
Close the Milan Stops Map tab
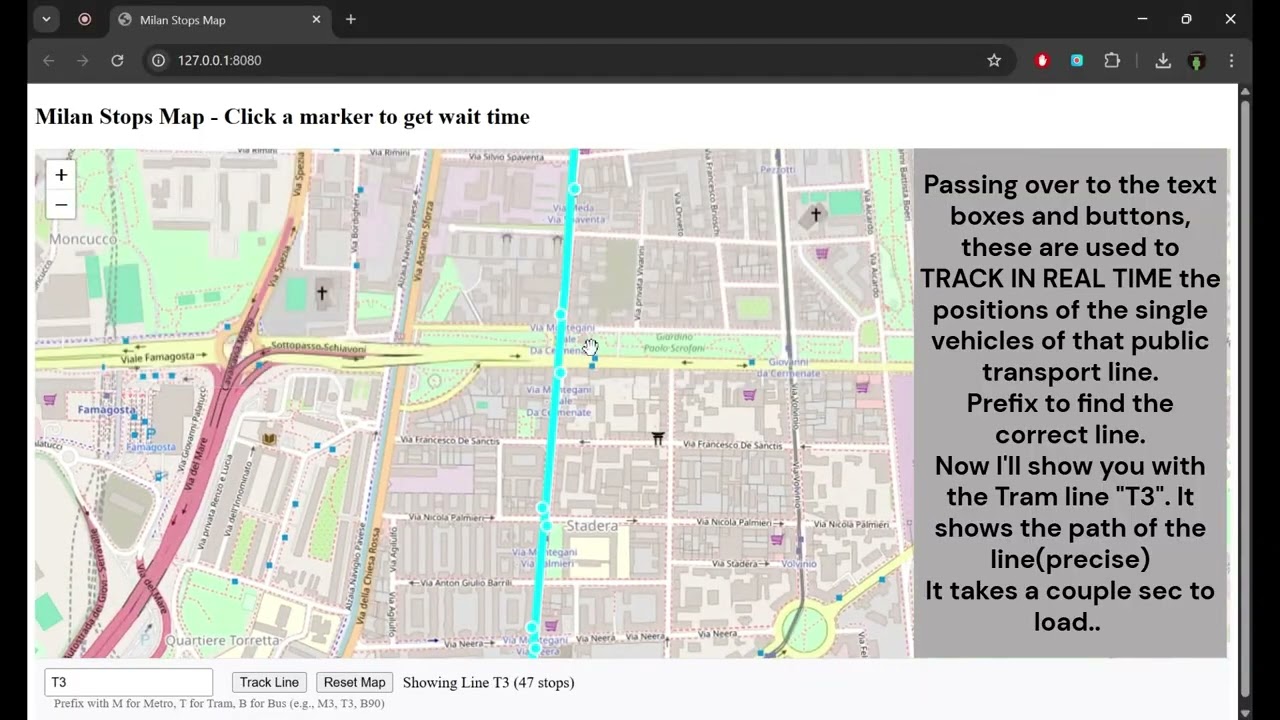point(316,19)
